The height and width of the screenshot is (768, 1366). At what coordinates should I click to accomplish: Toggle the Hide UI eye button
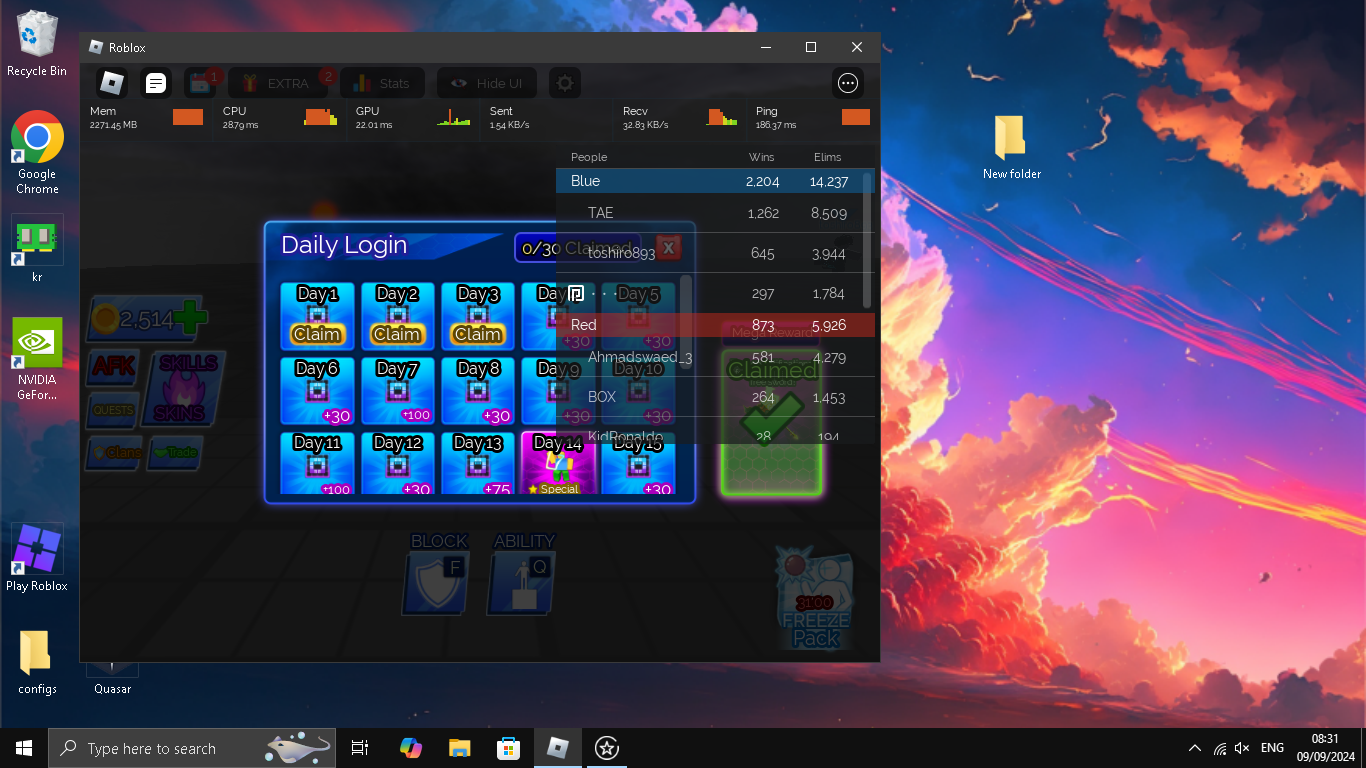(x=487, y=83)
